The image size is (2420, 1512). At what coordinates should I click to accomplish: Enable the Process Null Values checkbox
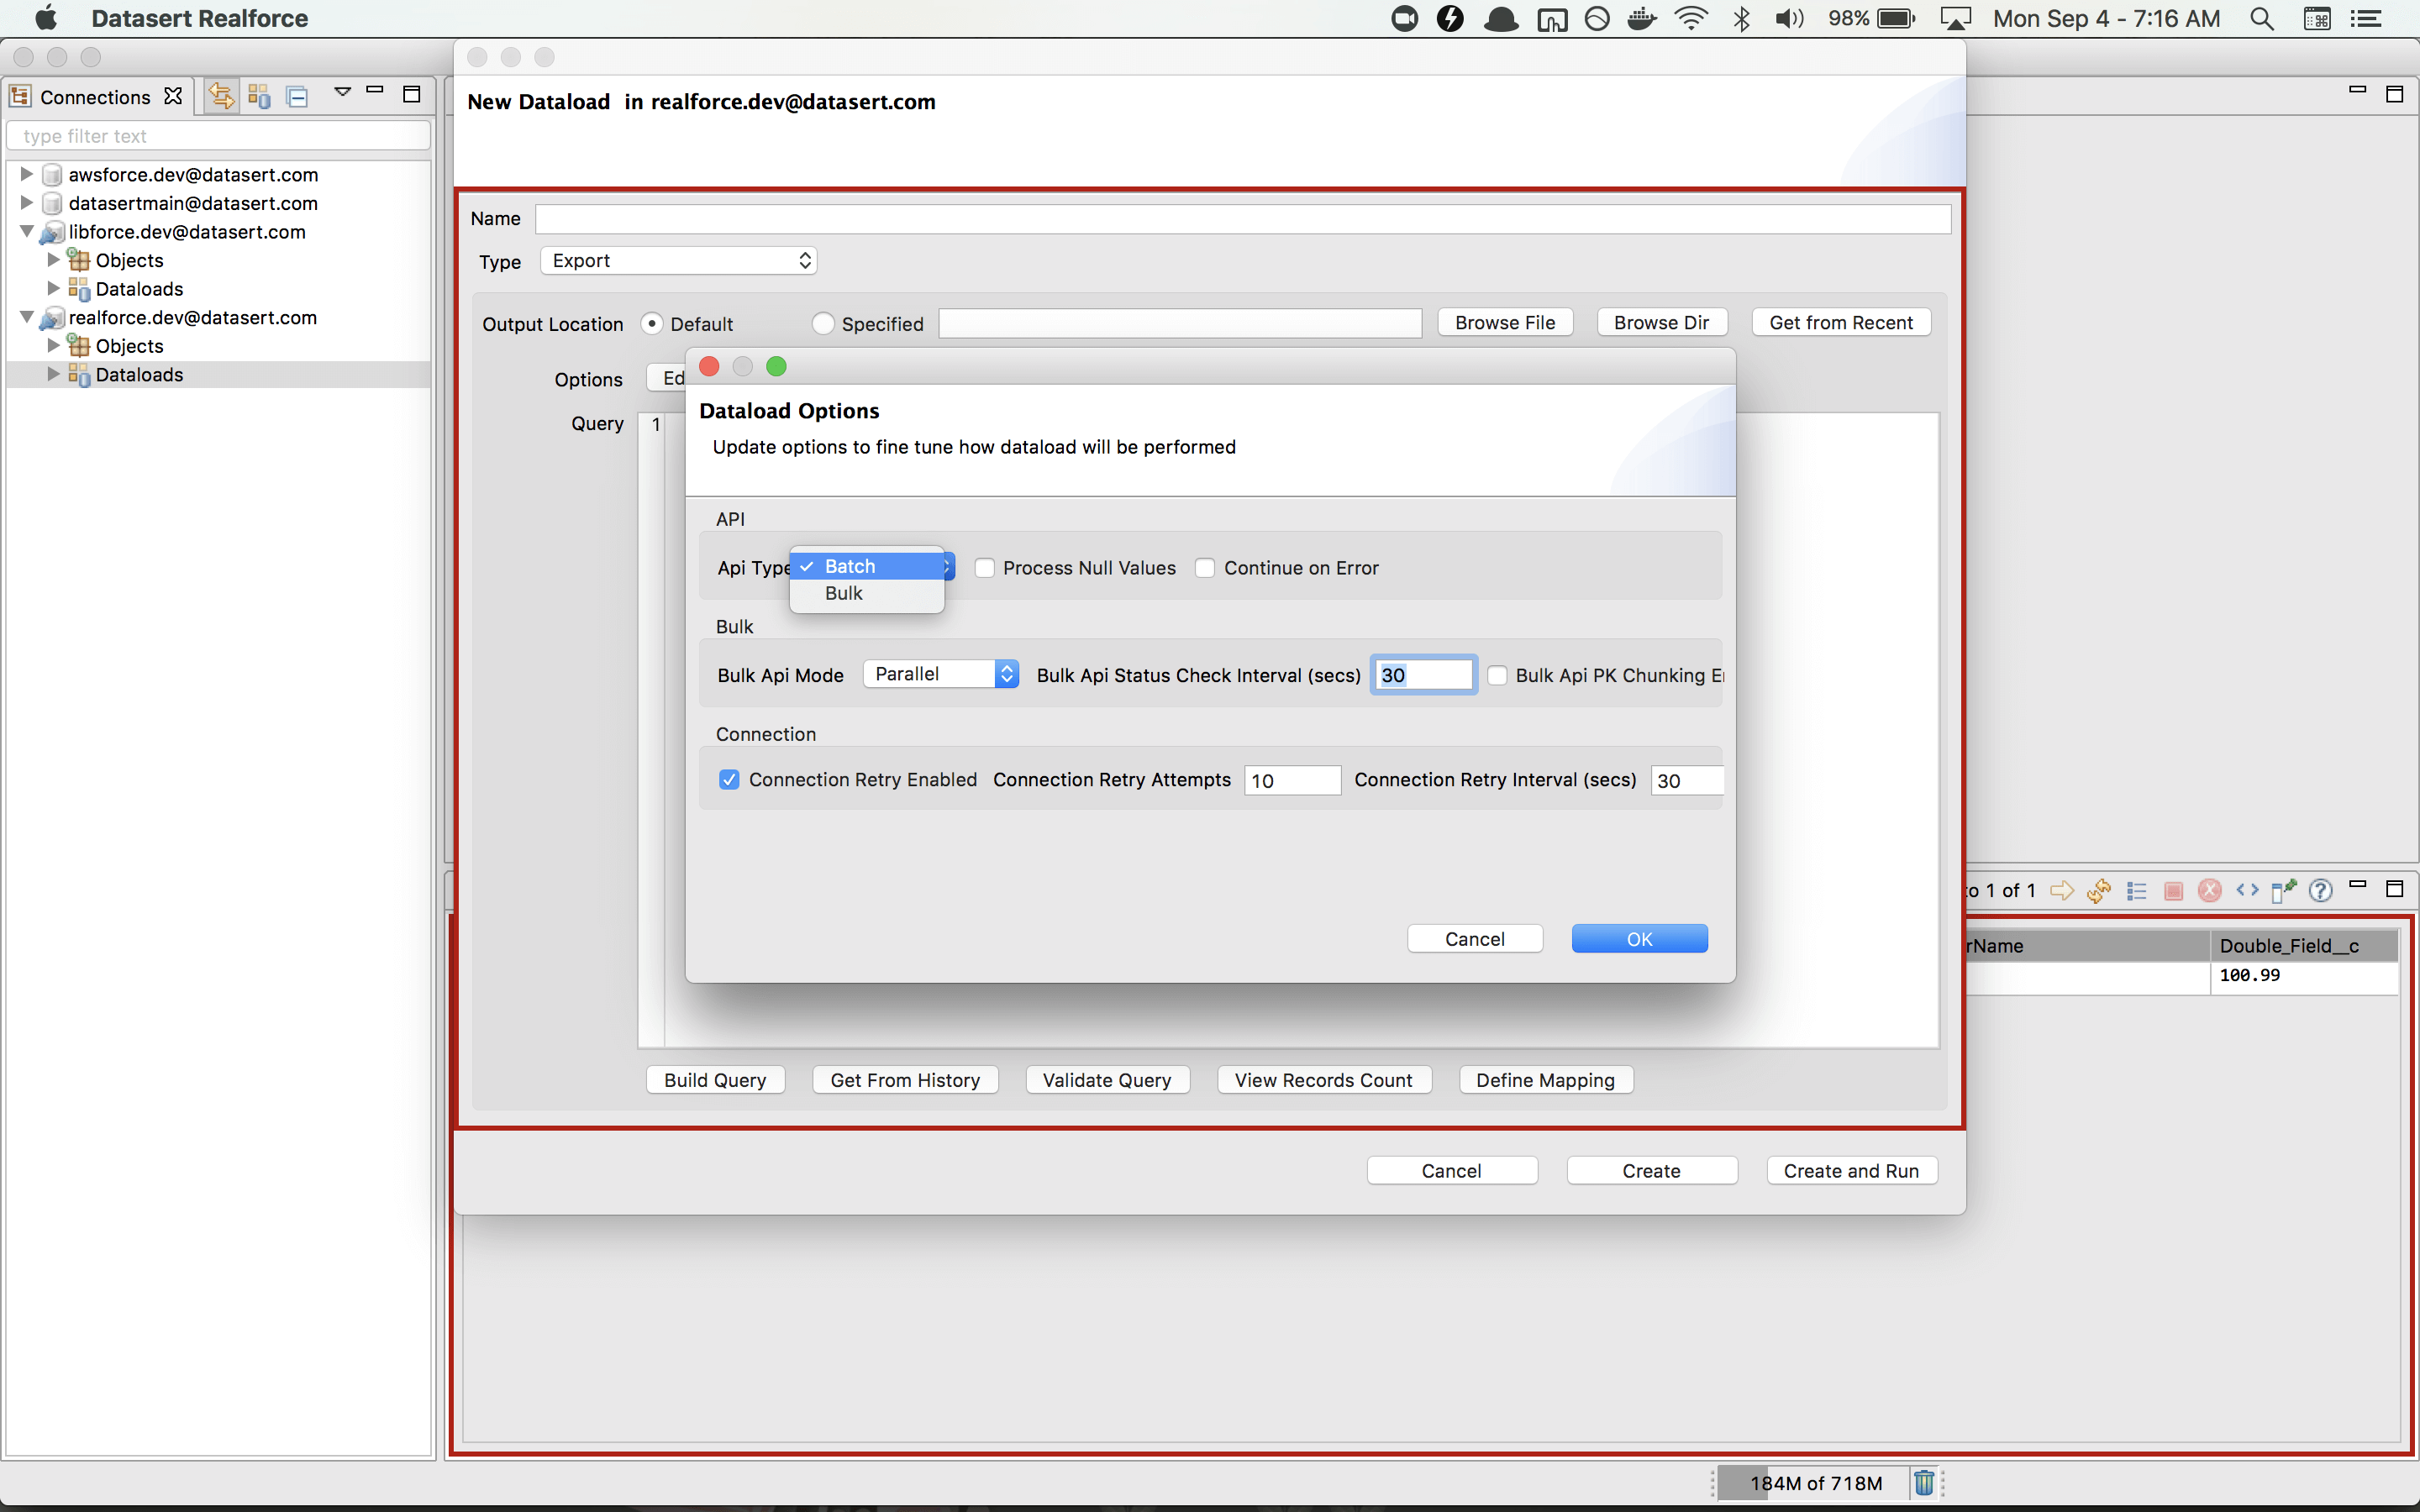pos(985,568)
